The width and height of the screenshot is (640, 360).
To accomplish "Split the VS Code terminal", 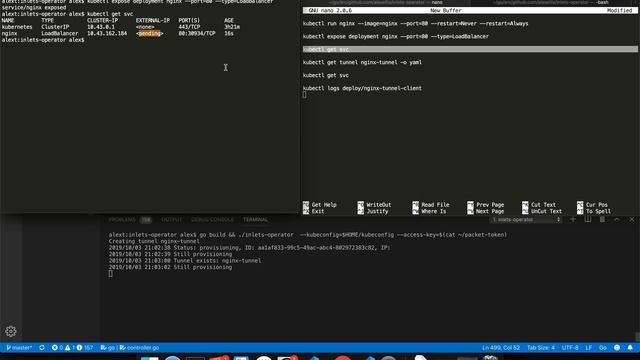I will 588,220.
